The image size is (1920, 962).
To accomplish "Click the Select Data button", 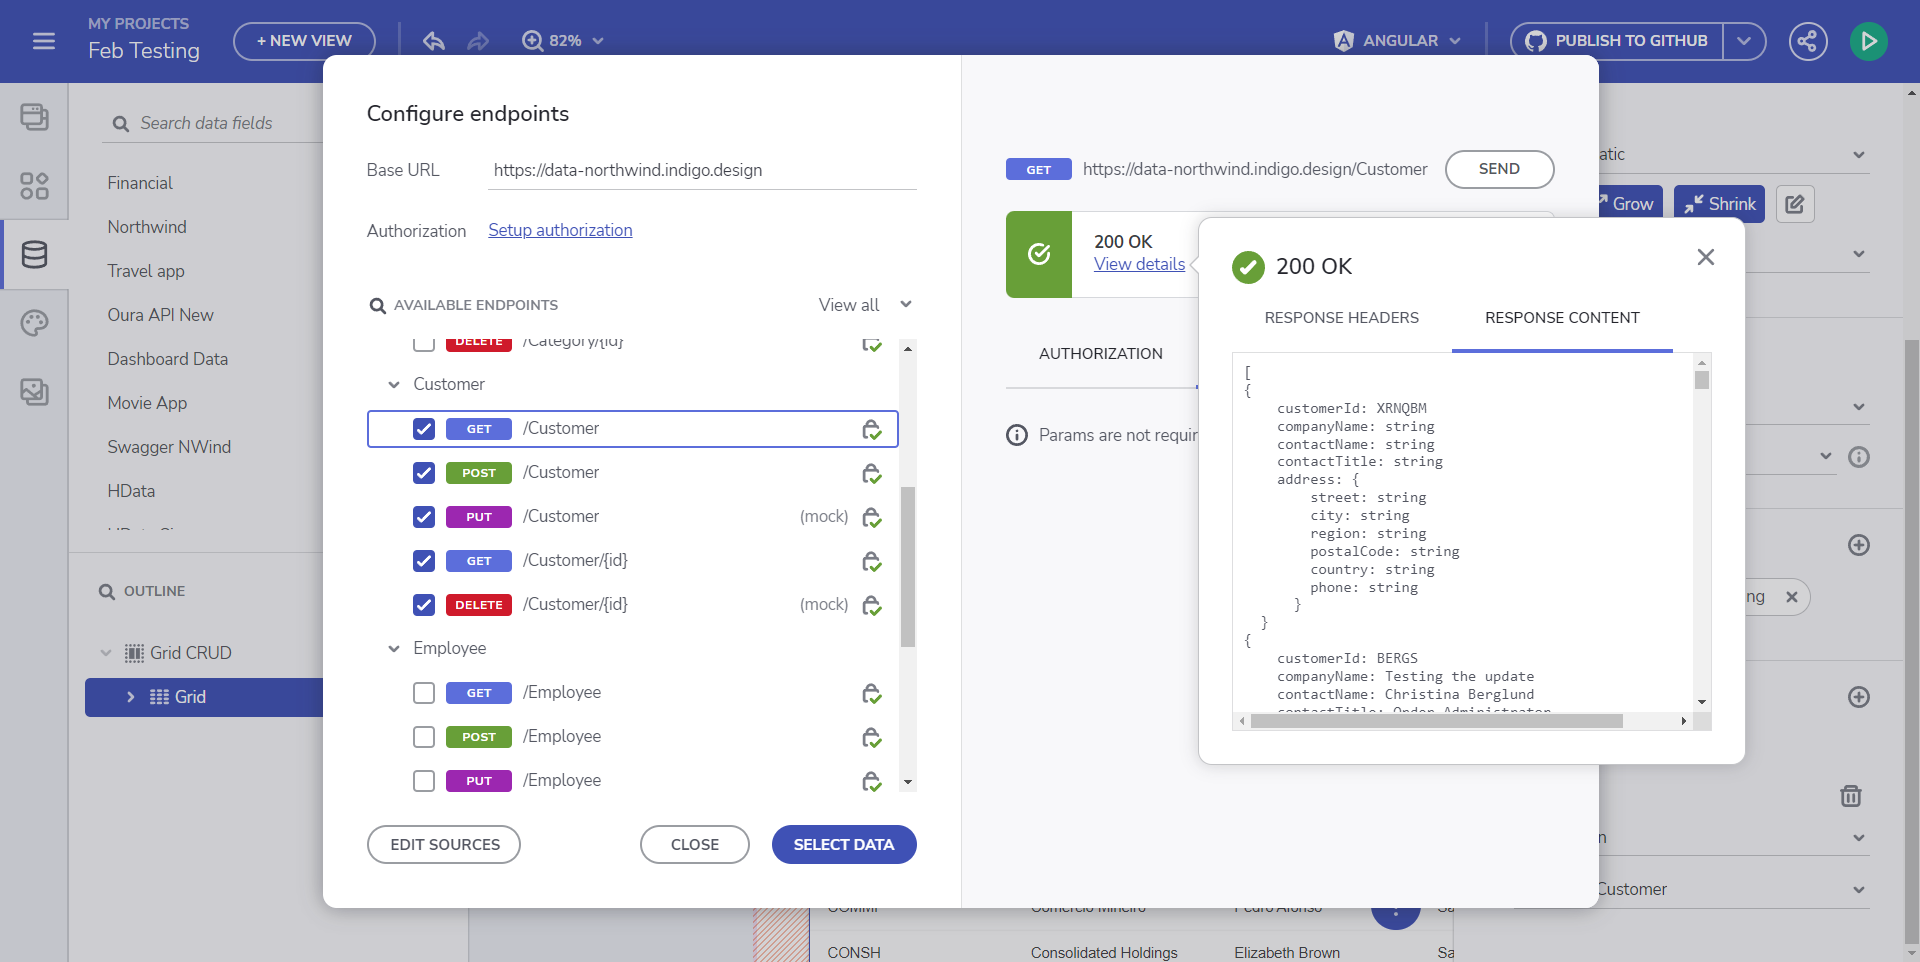I will (843, 845).
